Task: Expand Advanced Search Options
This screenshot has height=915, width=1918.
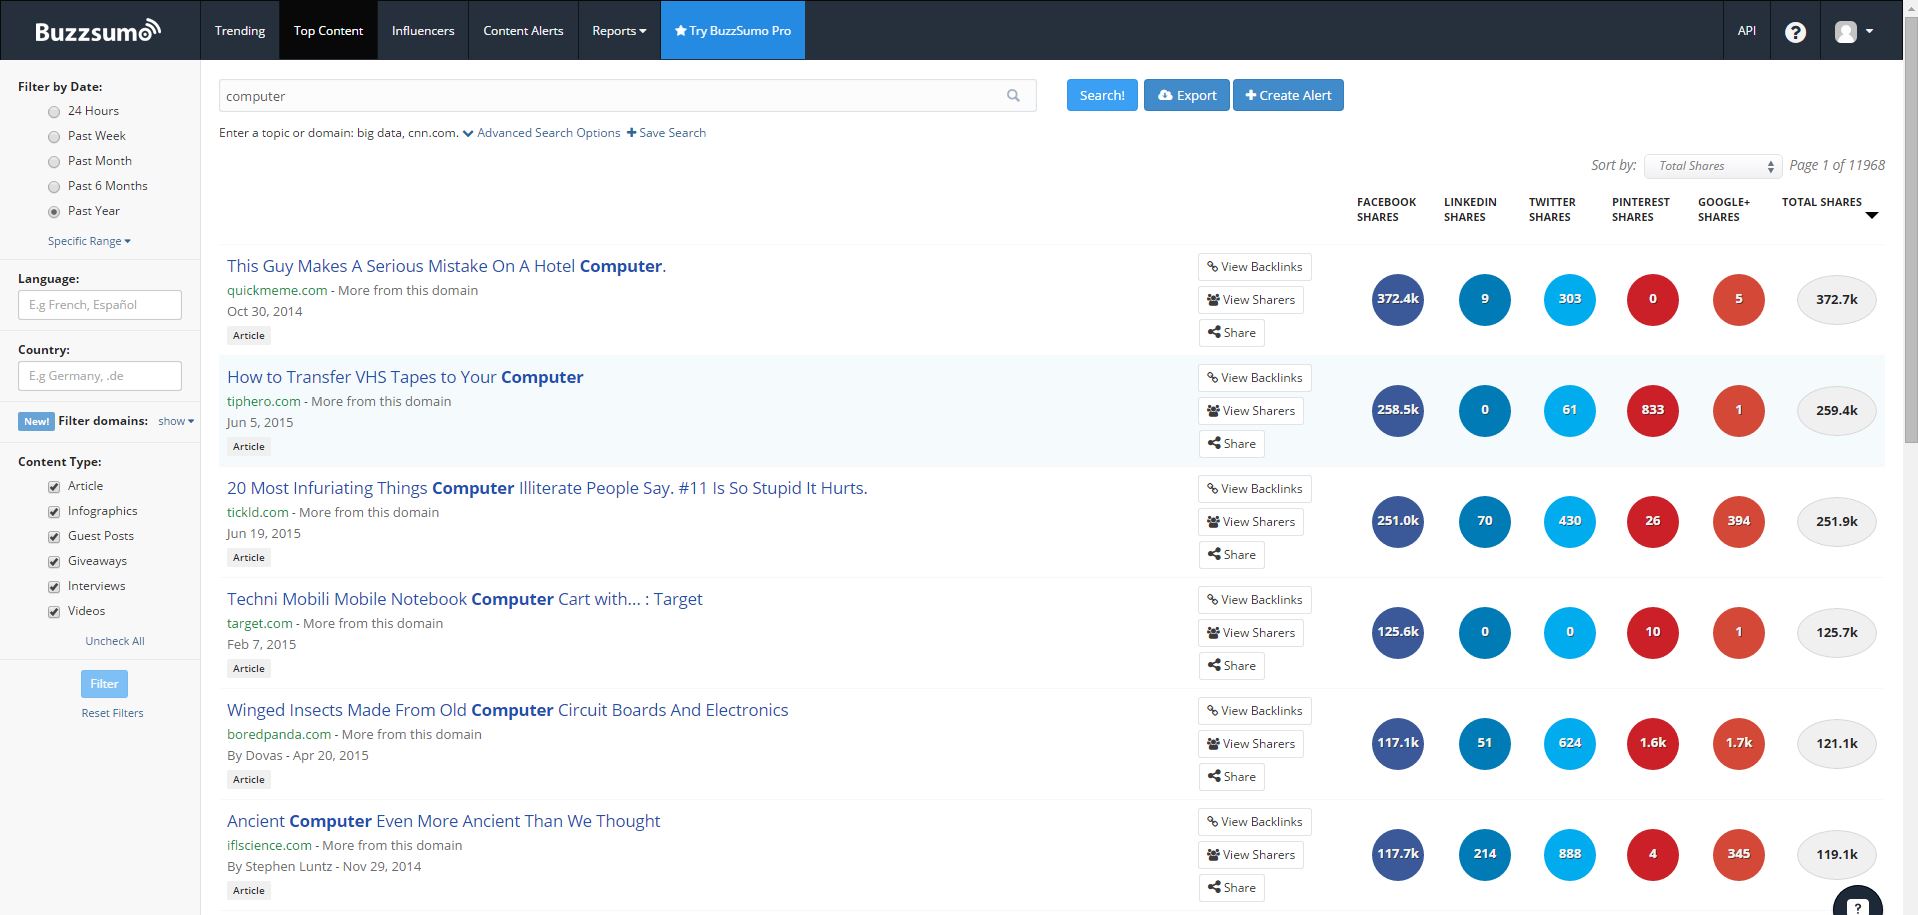Action: coord(541,133)
